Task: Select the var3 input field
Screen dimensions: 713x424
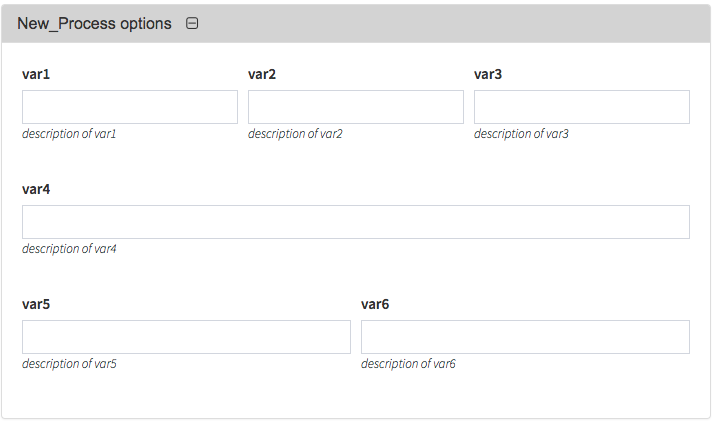Action: 582,107
